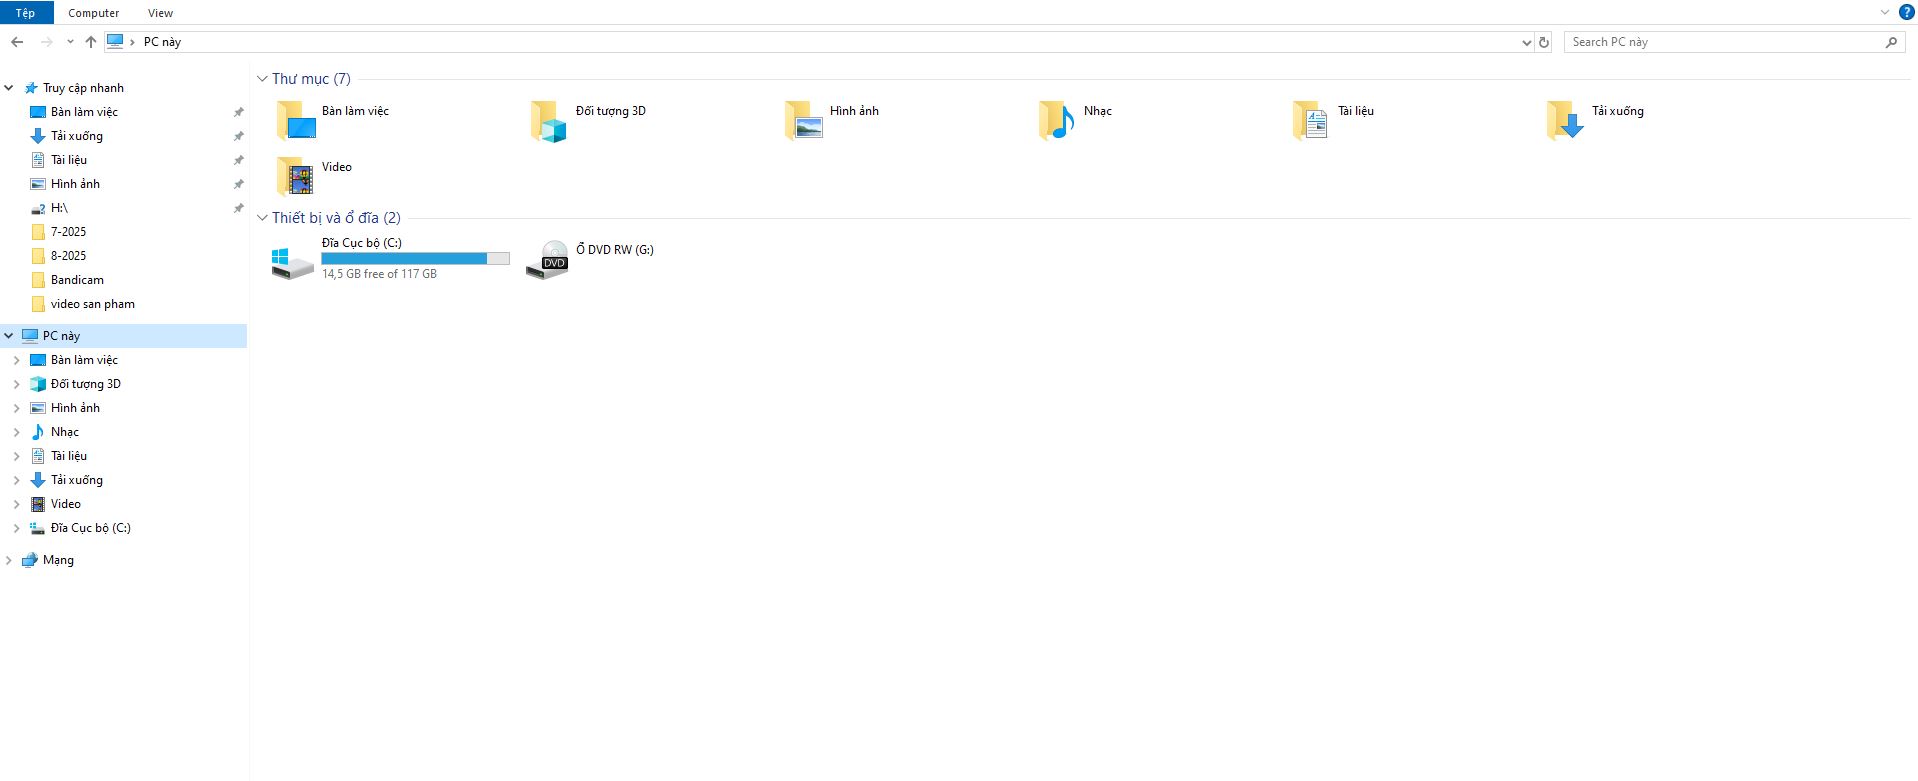Go up one folder level arrow
The image size is (1918, 781).
coord(91,42)
